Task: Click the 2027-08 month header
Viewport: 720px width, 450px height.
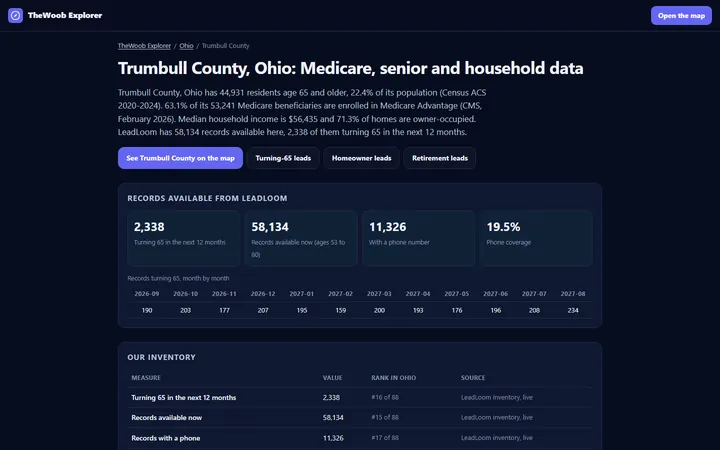Action: click(x=573, y=294)
